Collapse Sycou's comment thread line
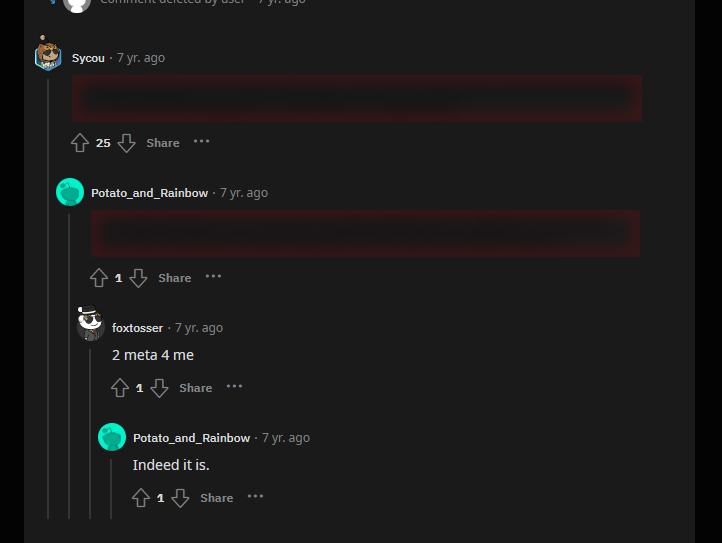722x543 pixels. [x=48, y=298]
